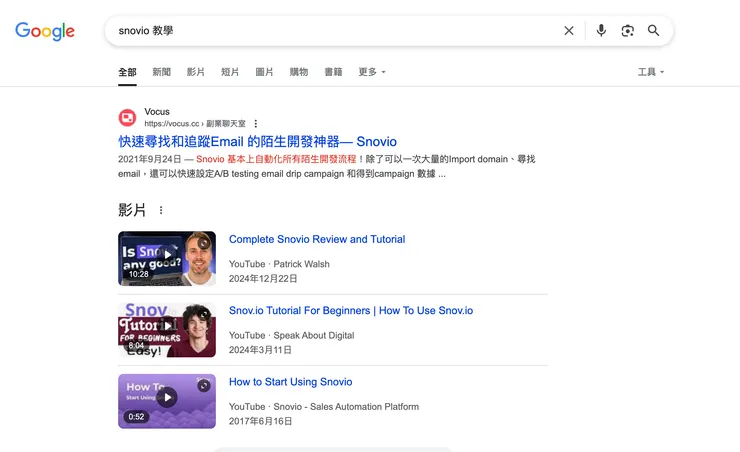
Task: Click the date 2024年3月11日
Action: coord(260,350)
